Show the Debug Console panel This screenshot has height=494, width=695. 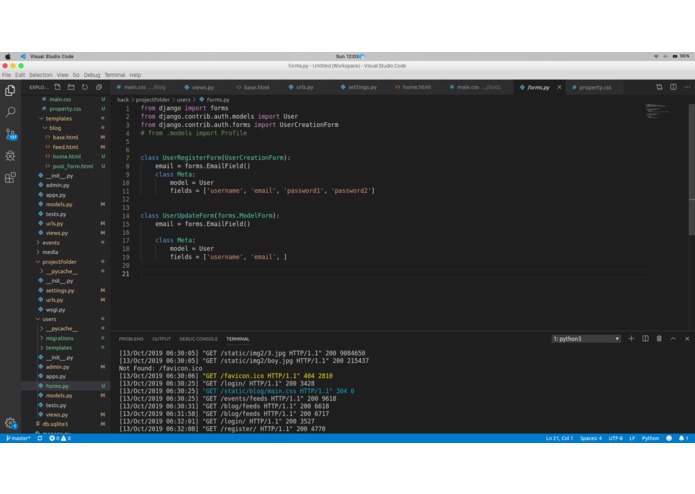199,339
